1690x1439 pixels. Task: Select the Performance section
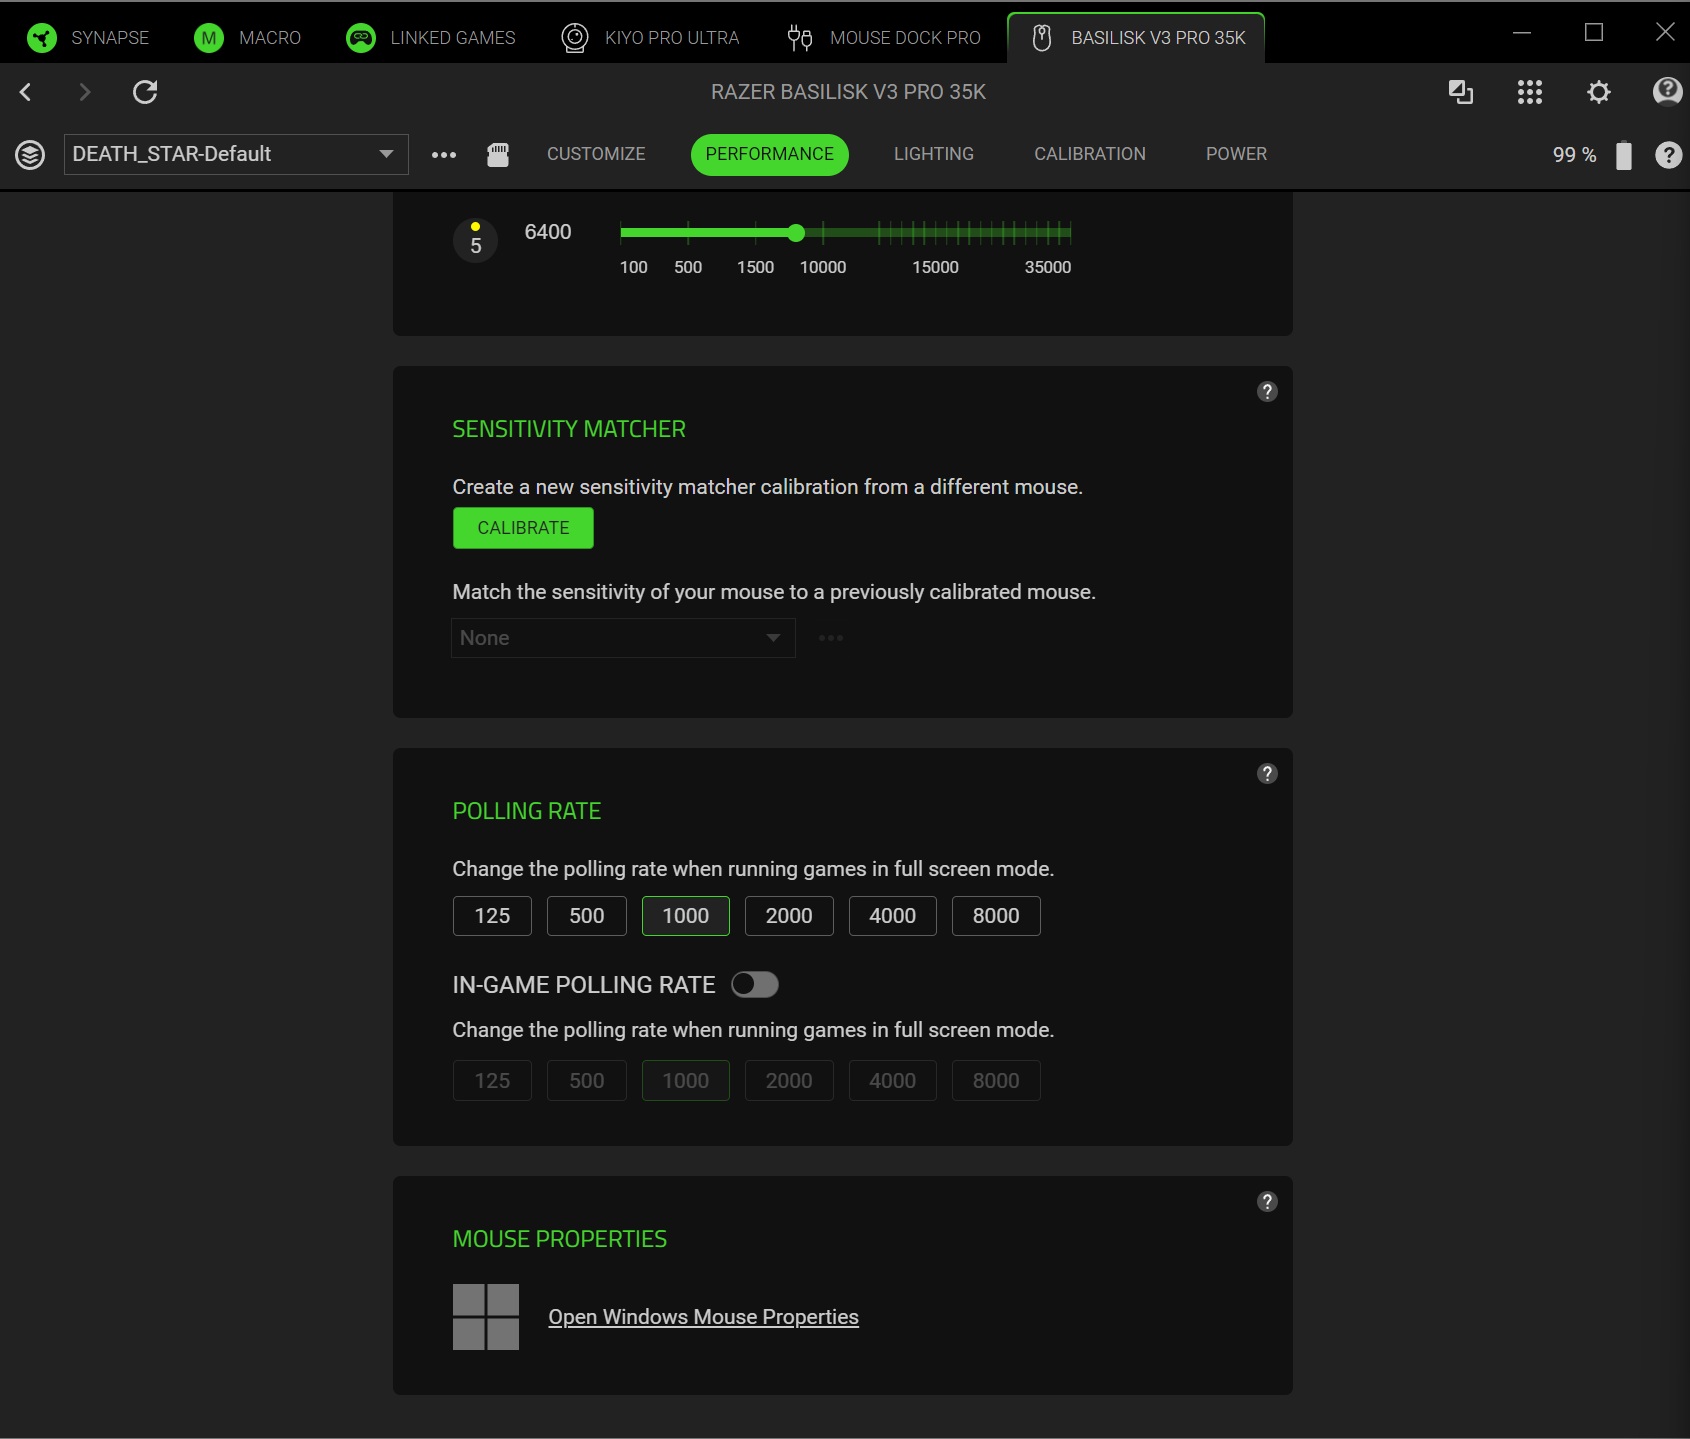[x=770, y=154]
